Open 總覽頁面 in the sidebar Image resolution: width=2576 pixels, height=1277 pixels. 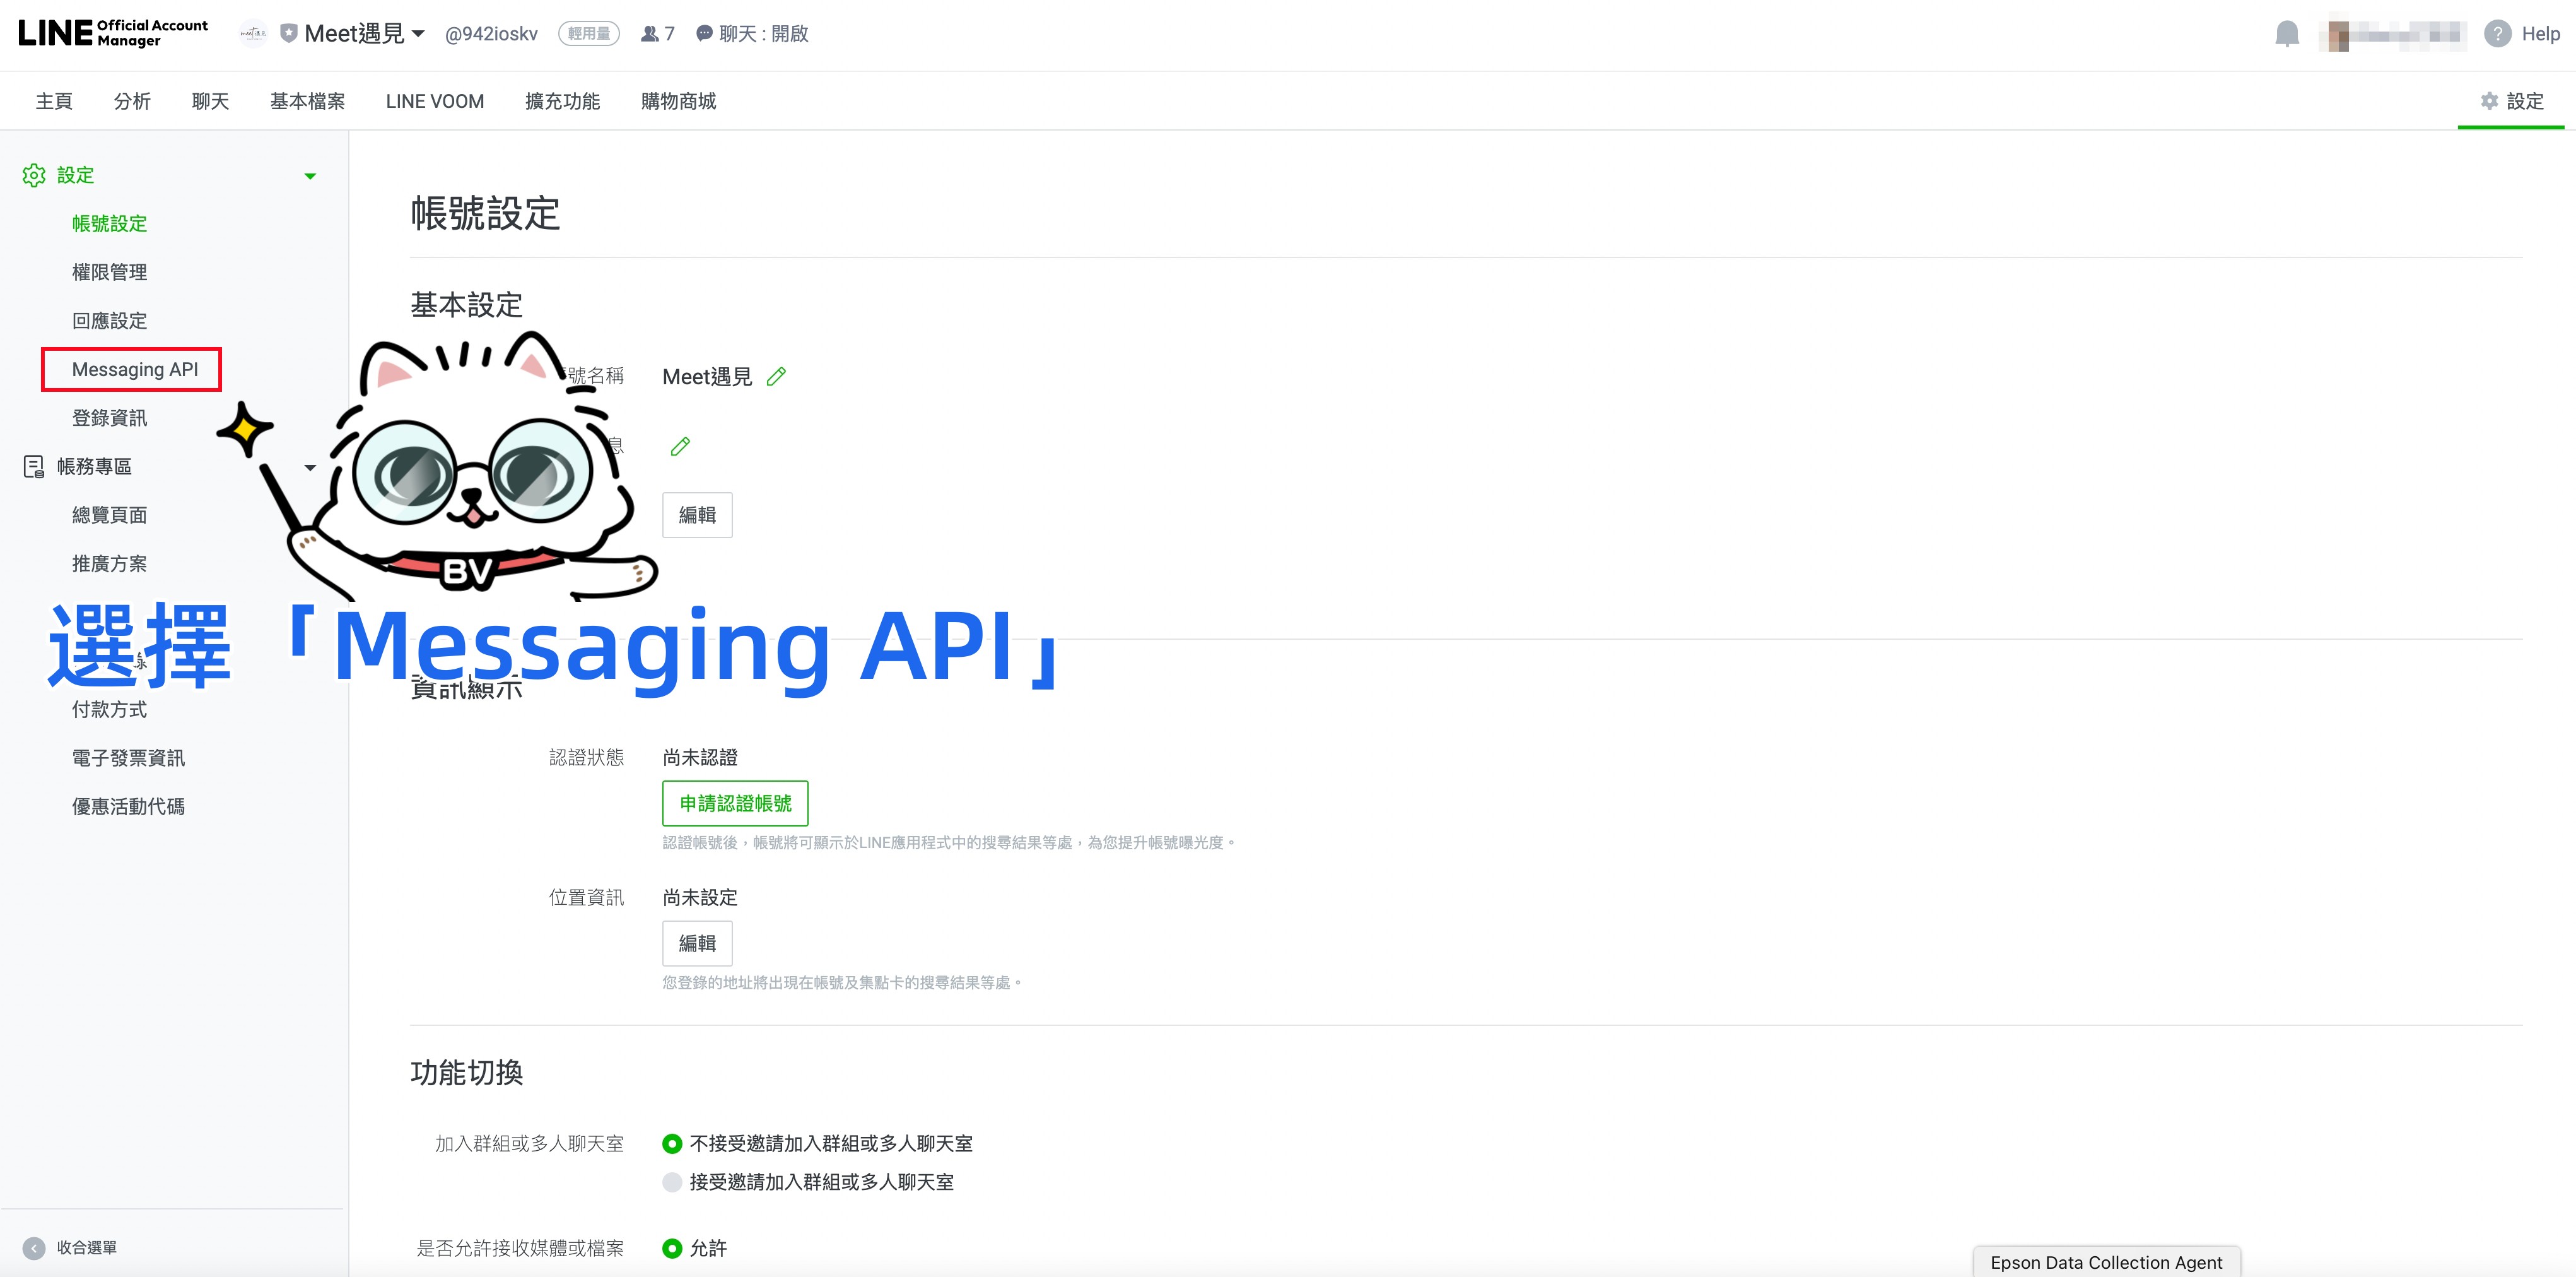pos(109,515)
